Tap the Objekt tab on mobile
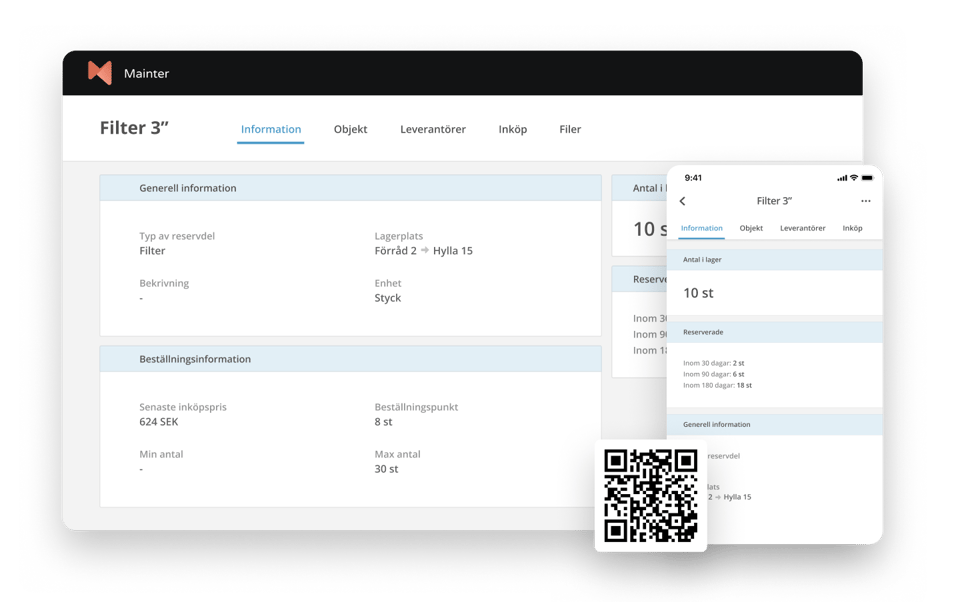960x602 pixels. click(x=751, y=228)
